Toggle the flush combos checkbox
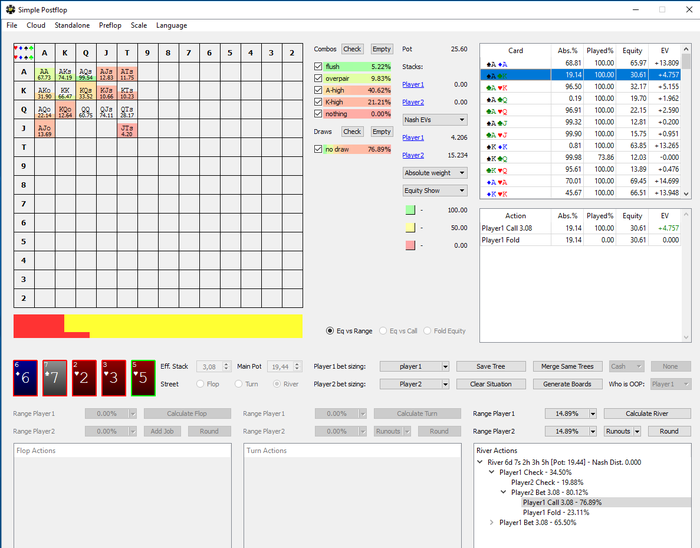 (x=318, y=66)
